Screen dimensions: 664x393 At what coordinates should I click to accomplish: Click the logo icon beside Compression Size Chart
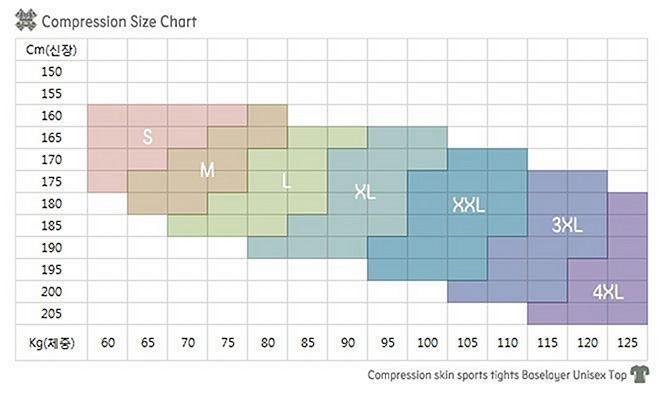[25, 20]
